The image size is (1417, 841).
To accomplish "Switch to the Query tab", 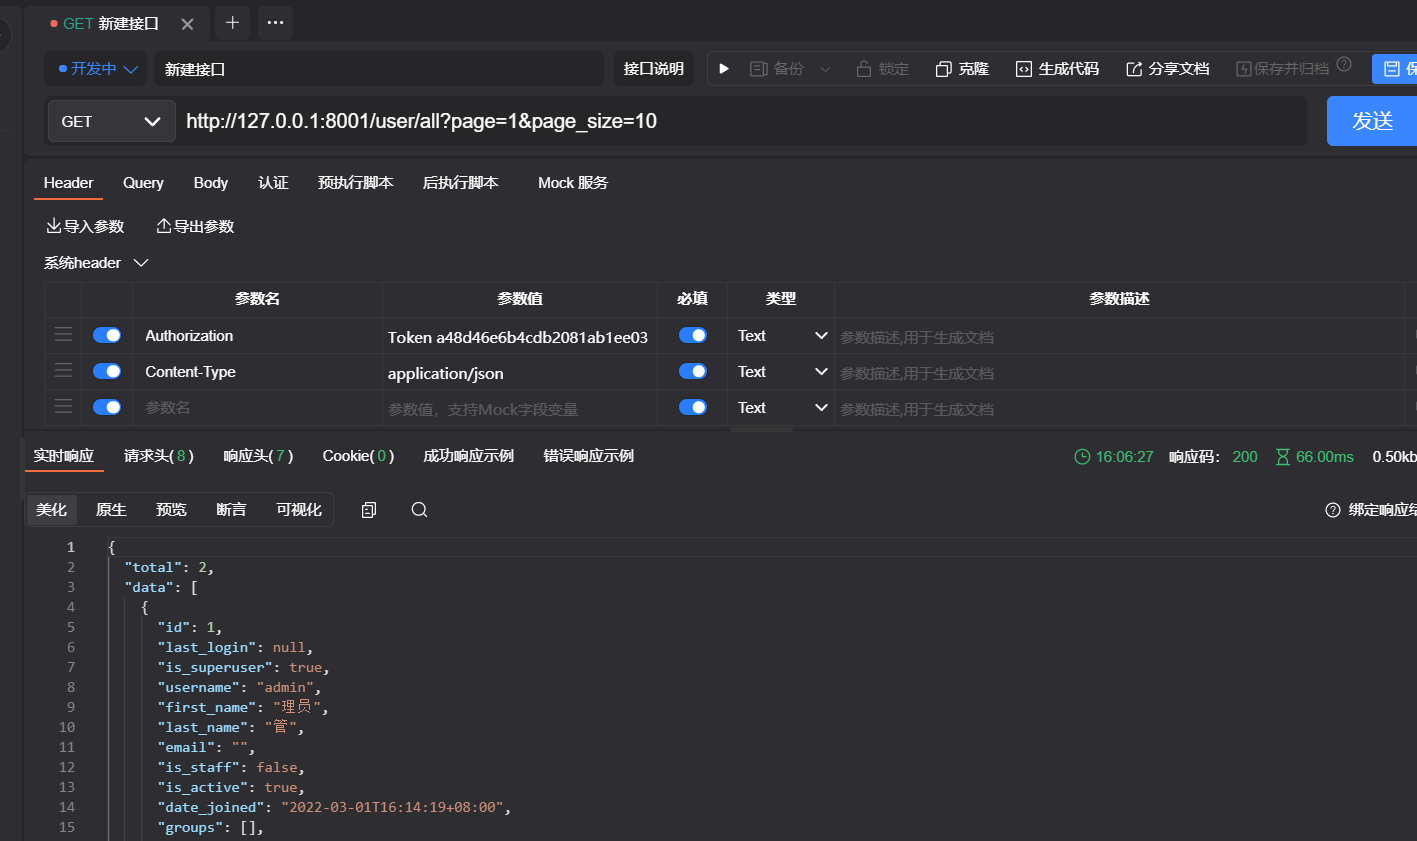I will (143, 182).
